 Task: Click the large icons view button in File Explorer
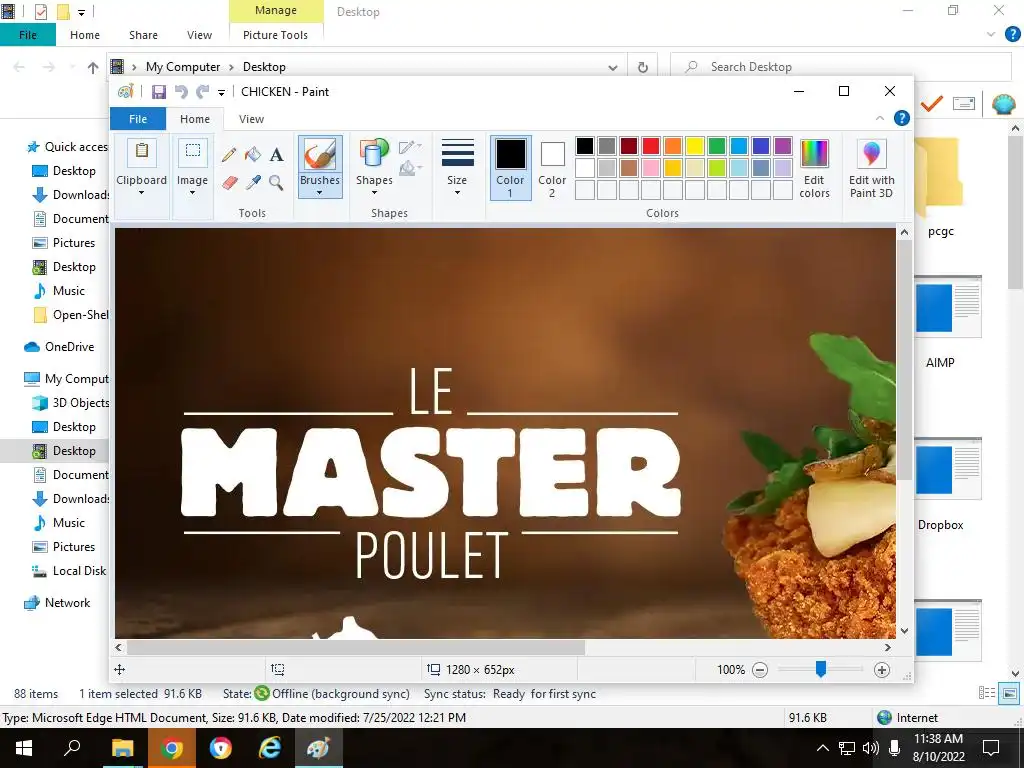click(1010, 694)
